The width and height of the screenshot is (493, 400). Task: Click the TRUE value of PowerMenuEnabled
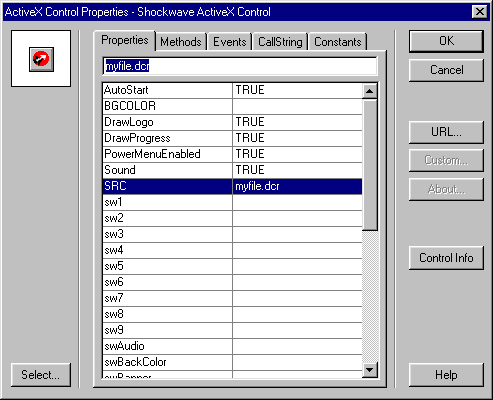(250, 154)
